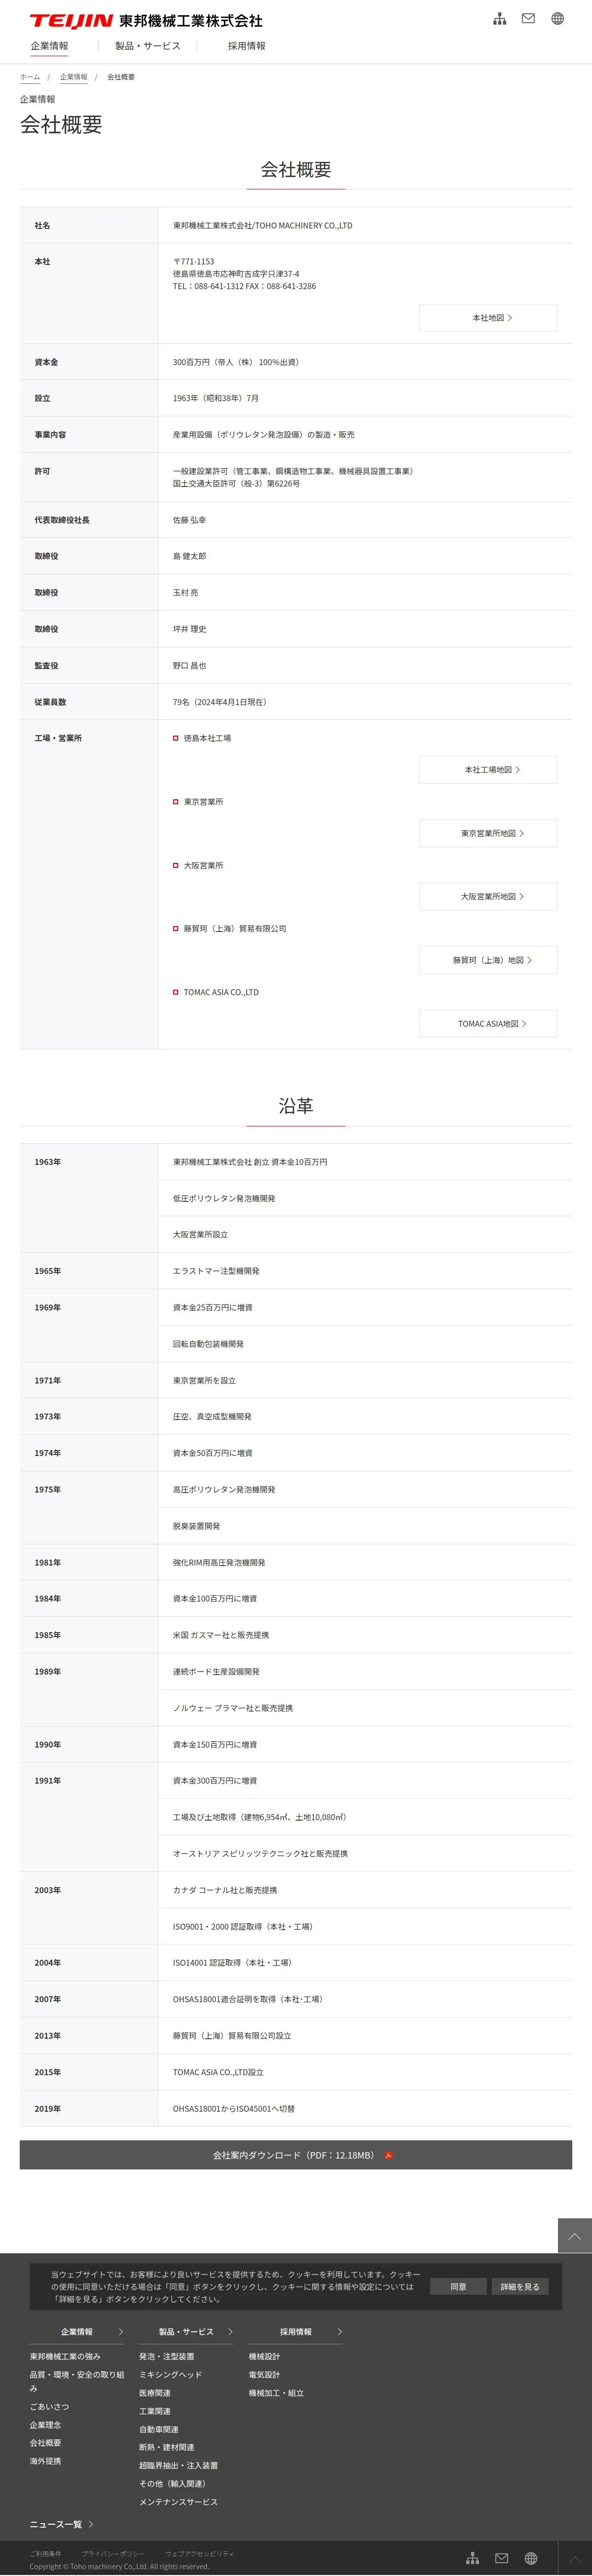The width and height of the screenshot is (592, 2576).
Task: Expand the footer 採用情報 heading
Action: (x=296, y=2332)
